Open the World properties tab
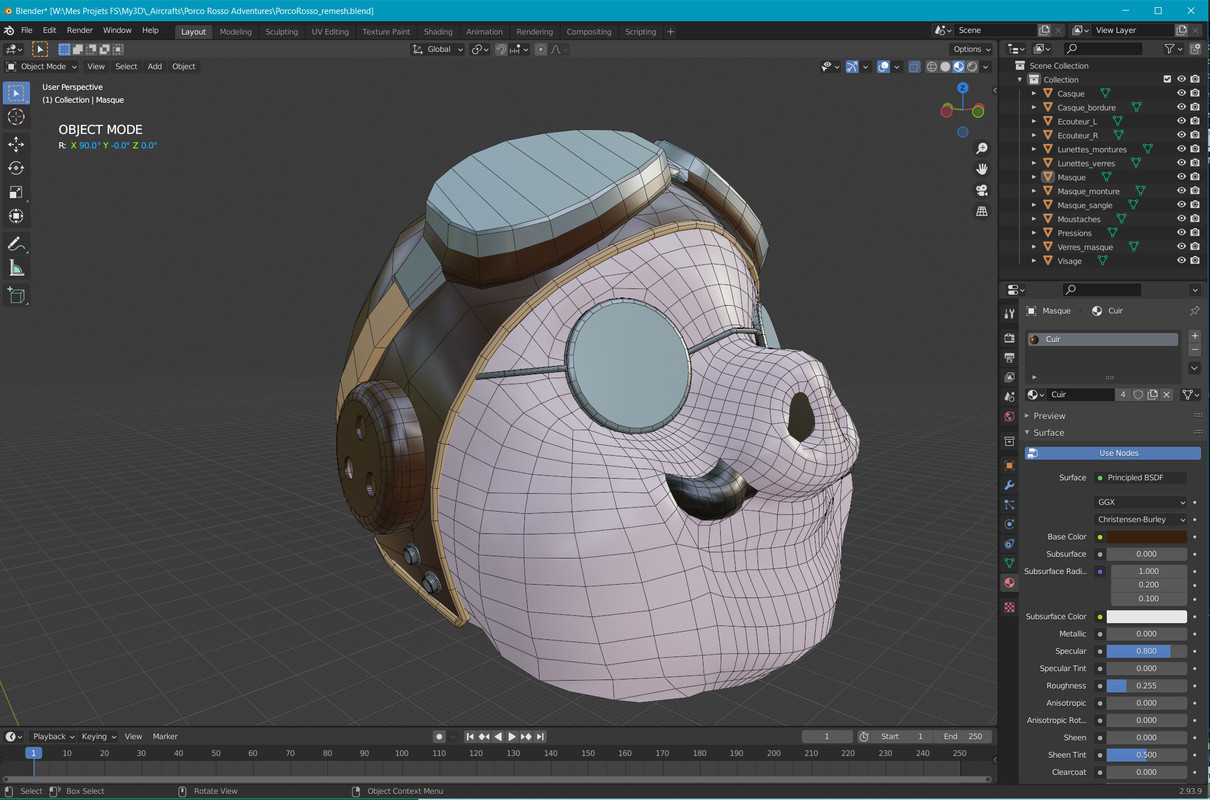This screenshot has height=800, width=1210. click(1009, 417)
